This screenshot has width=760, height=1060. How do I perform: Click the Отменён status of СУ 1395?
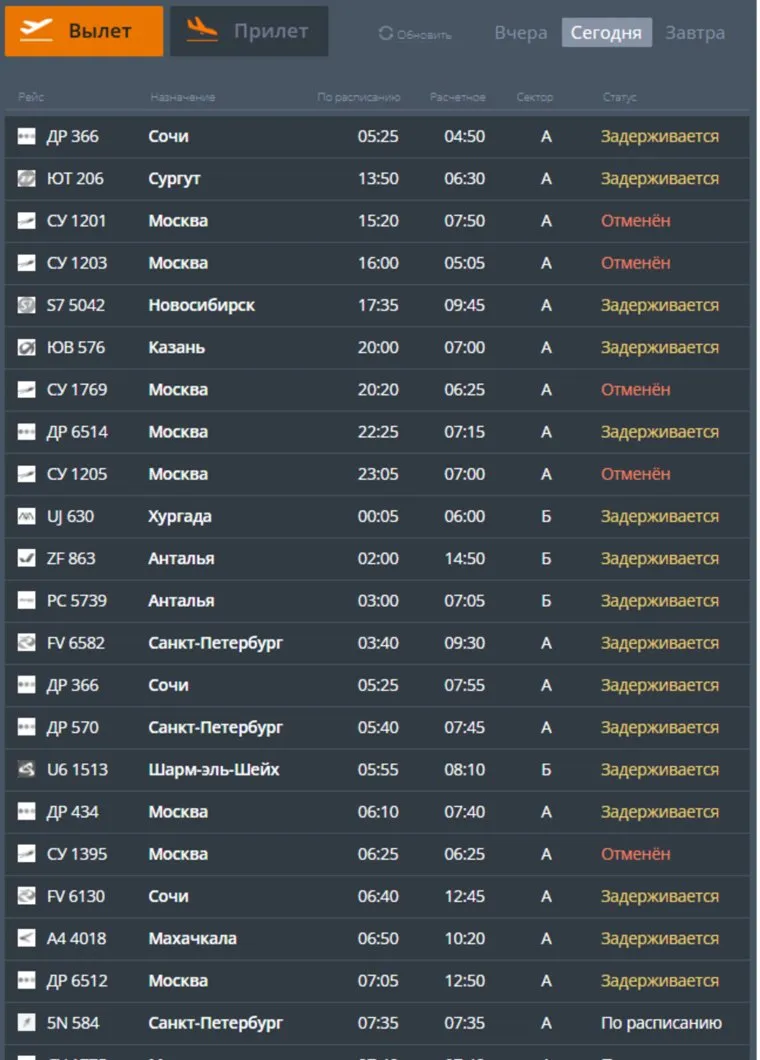[635, 855]
